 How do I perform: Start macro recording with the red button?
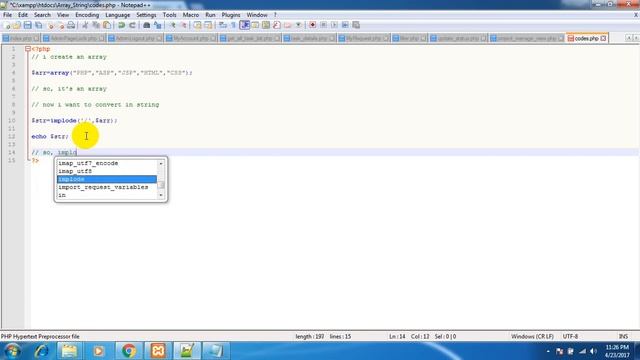(x=312, y=25)
